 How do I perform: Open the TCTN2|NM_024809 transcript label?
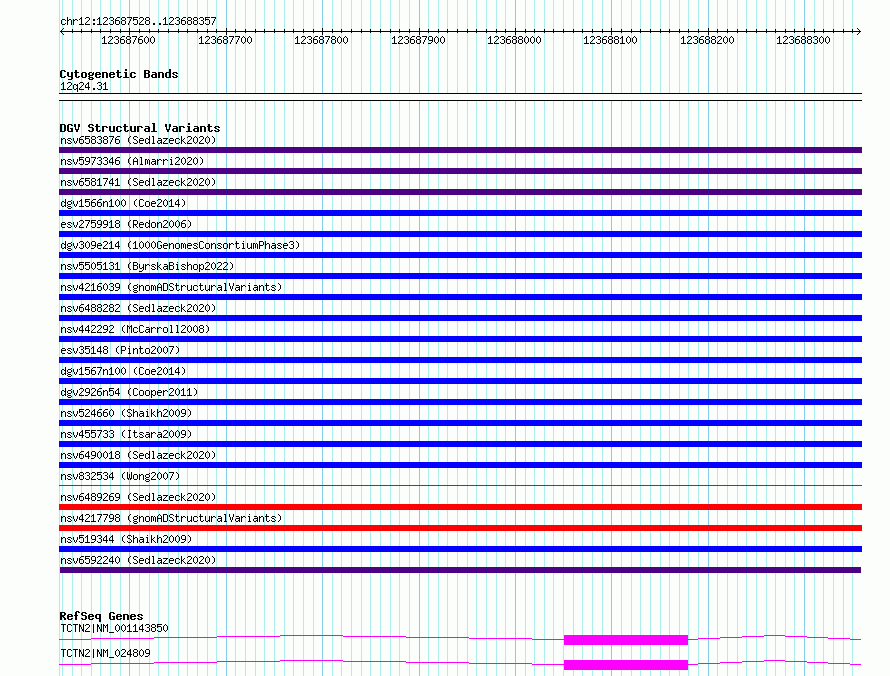(105, 653)
